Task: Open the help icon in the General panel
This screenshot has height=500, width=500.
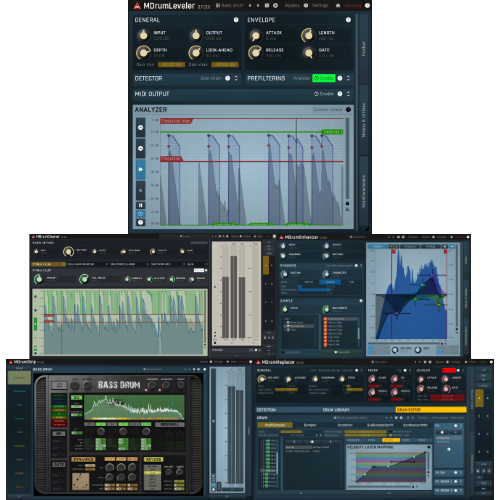Action: tap(236, 20)
